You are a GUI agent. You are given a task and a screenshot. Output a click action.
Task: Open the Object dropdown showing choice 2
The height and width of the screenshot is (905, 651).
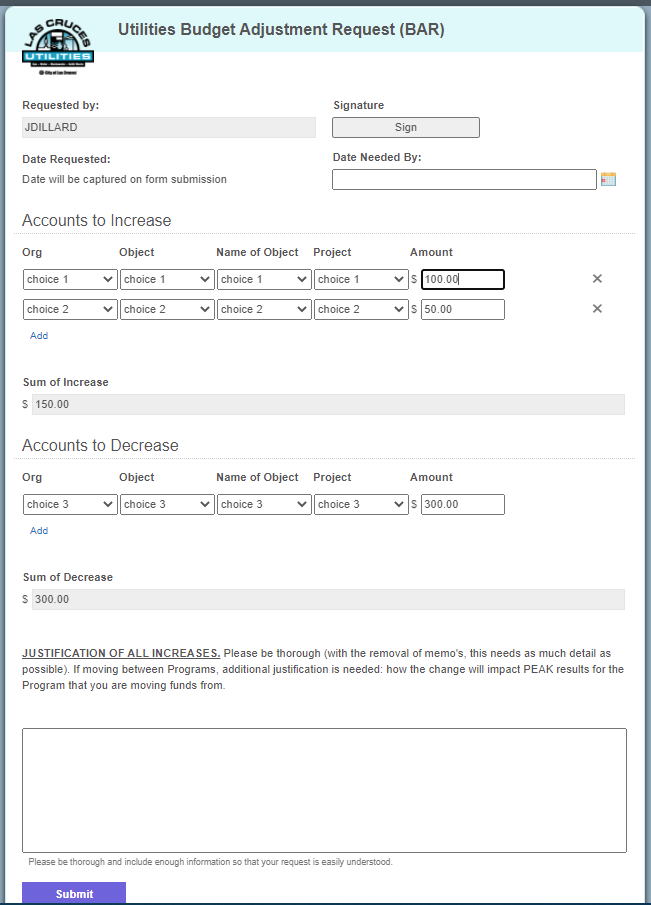coord(167,309)
